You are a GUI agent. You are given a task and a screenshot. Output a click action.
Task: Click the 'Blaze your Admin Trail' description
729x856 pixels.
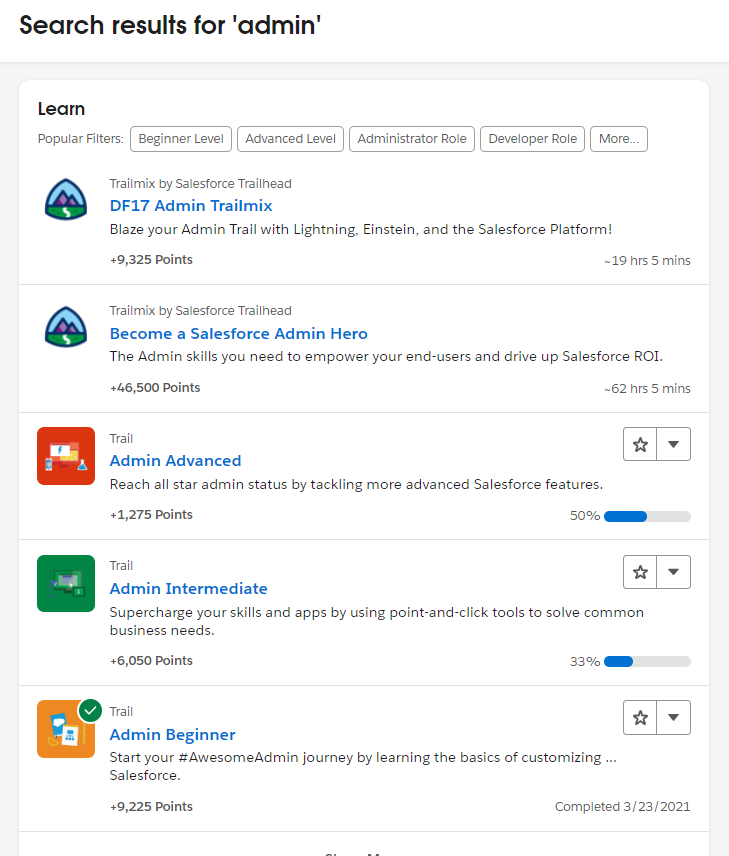[361, 229]
